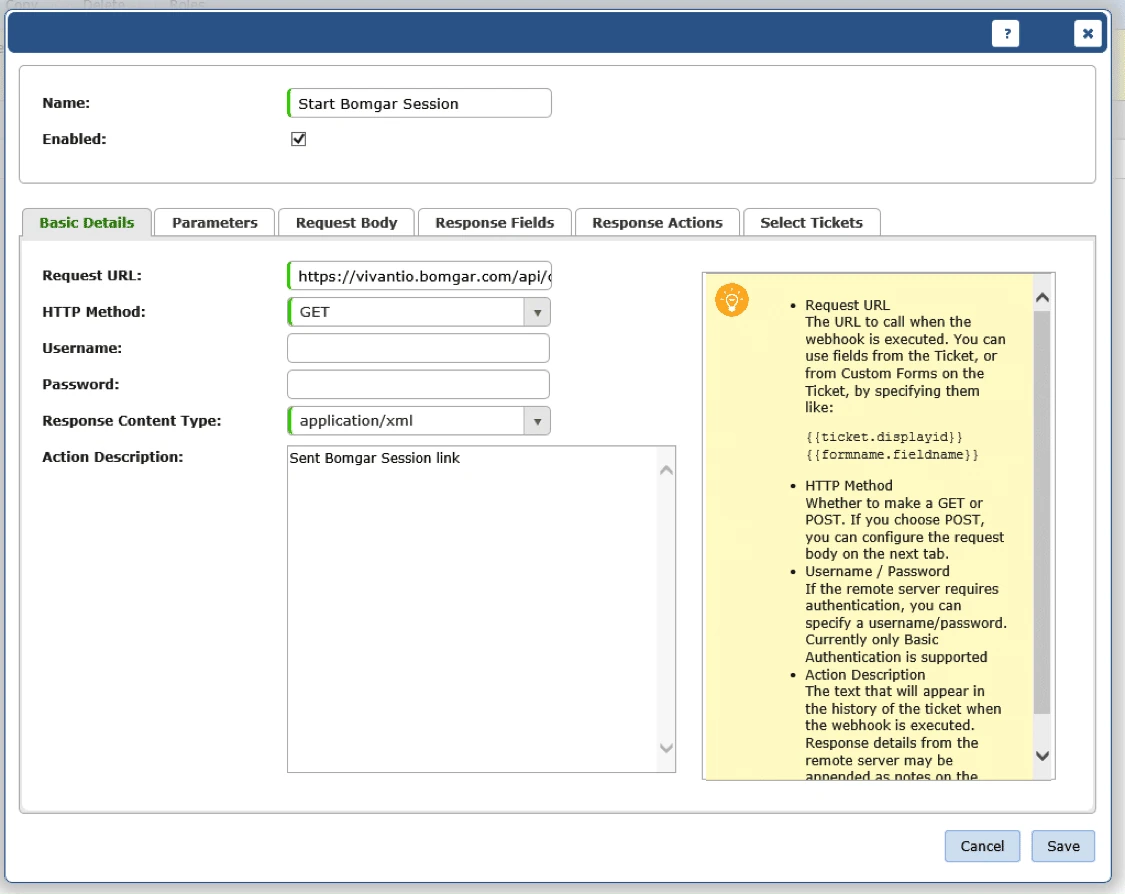Click into the Name field
Viewport: 1125px width, 895px height.
point(419,103)
